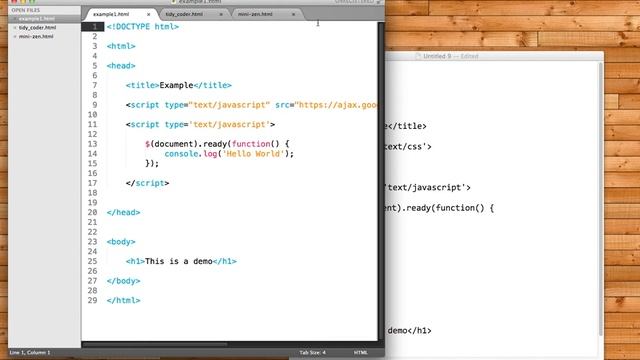Click the .ready(function() { line in Untitled 9 window
Image resolution: width=640 pixels, height=360 pixels.
[x=441, y=208]
